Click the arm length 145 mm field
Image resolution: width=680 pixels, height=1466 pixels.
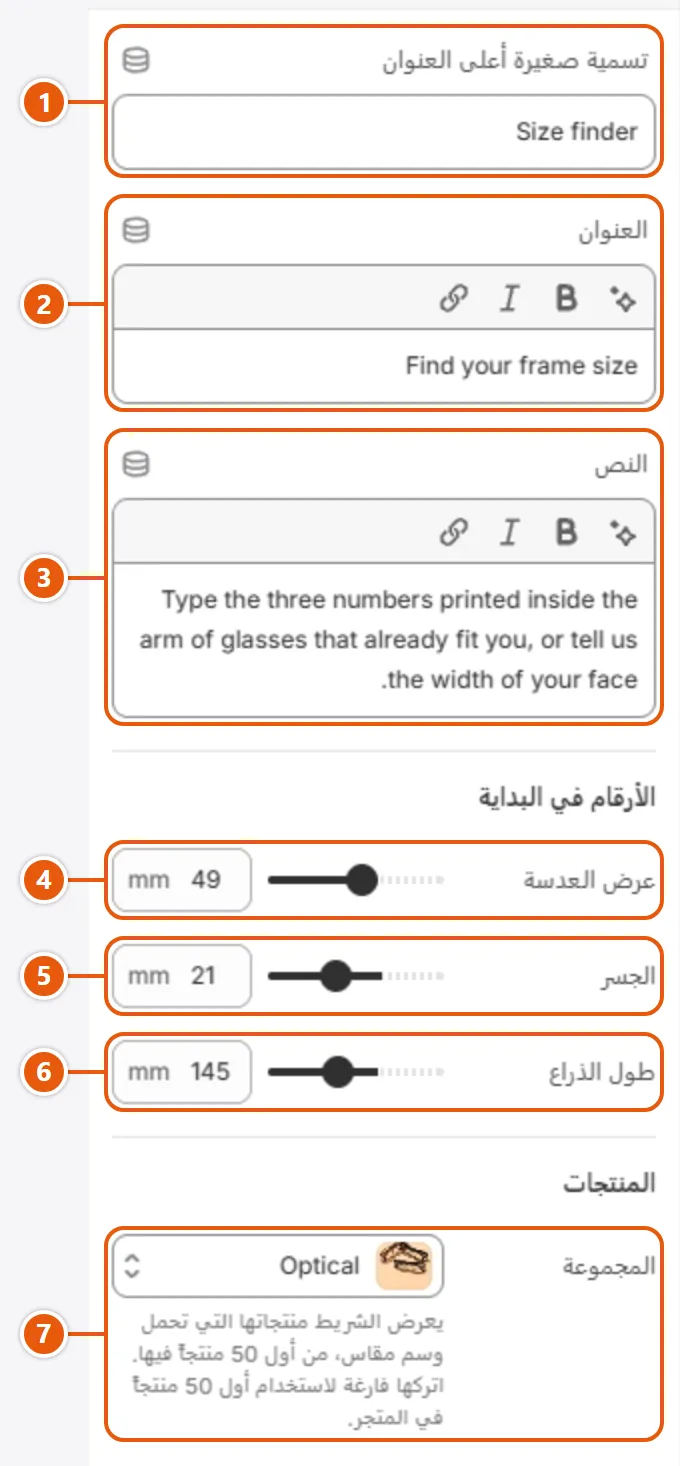coord(181,1072)
